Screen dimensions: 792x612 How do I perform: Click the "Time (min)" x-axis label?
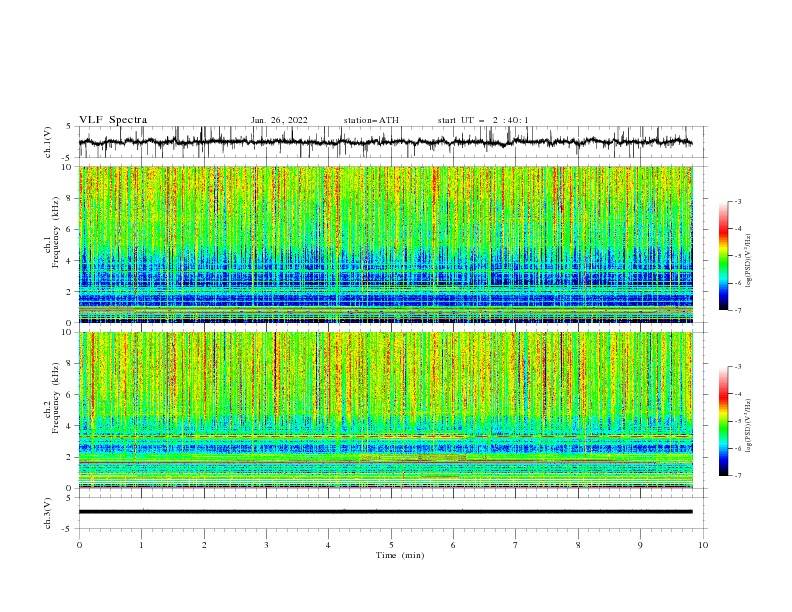pyautogui.click(x=400, y=555)
